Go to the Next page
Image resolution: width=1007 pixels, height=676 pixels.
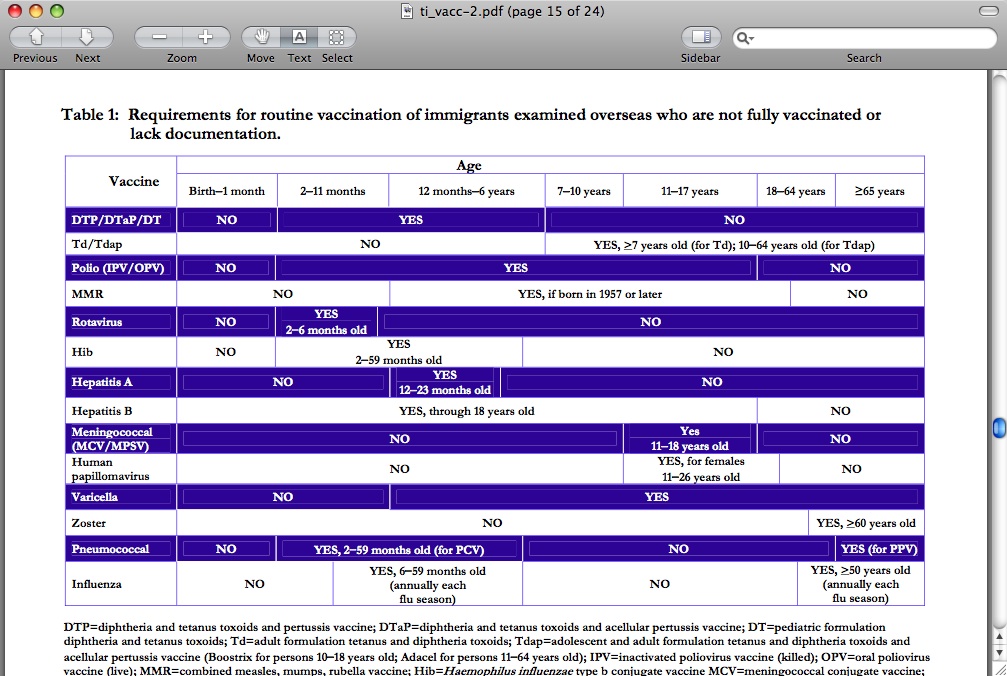click(87, 37)
